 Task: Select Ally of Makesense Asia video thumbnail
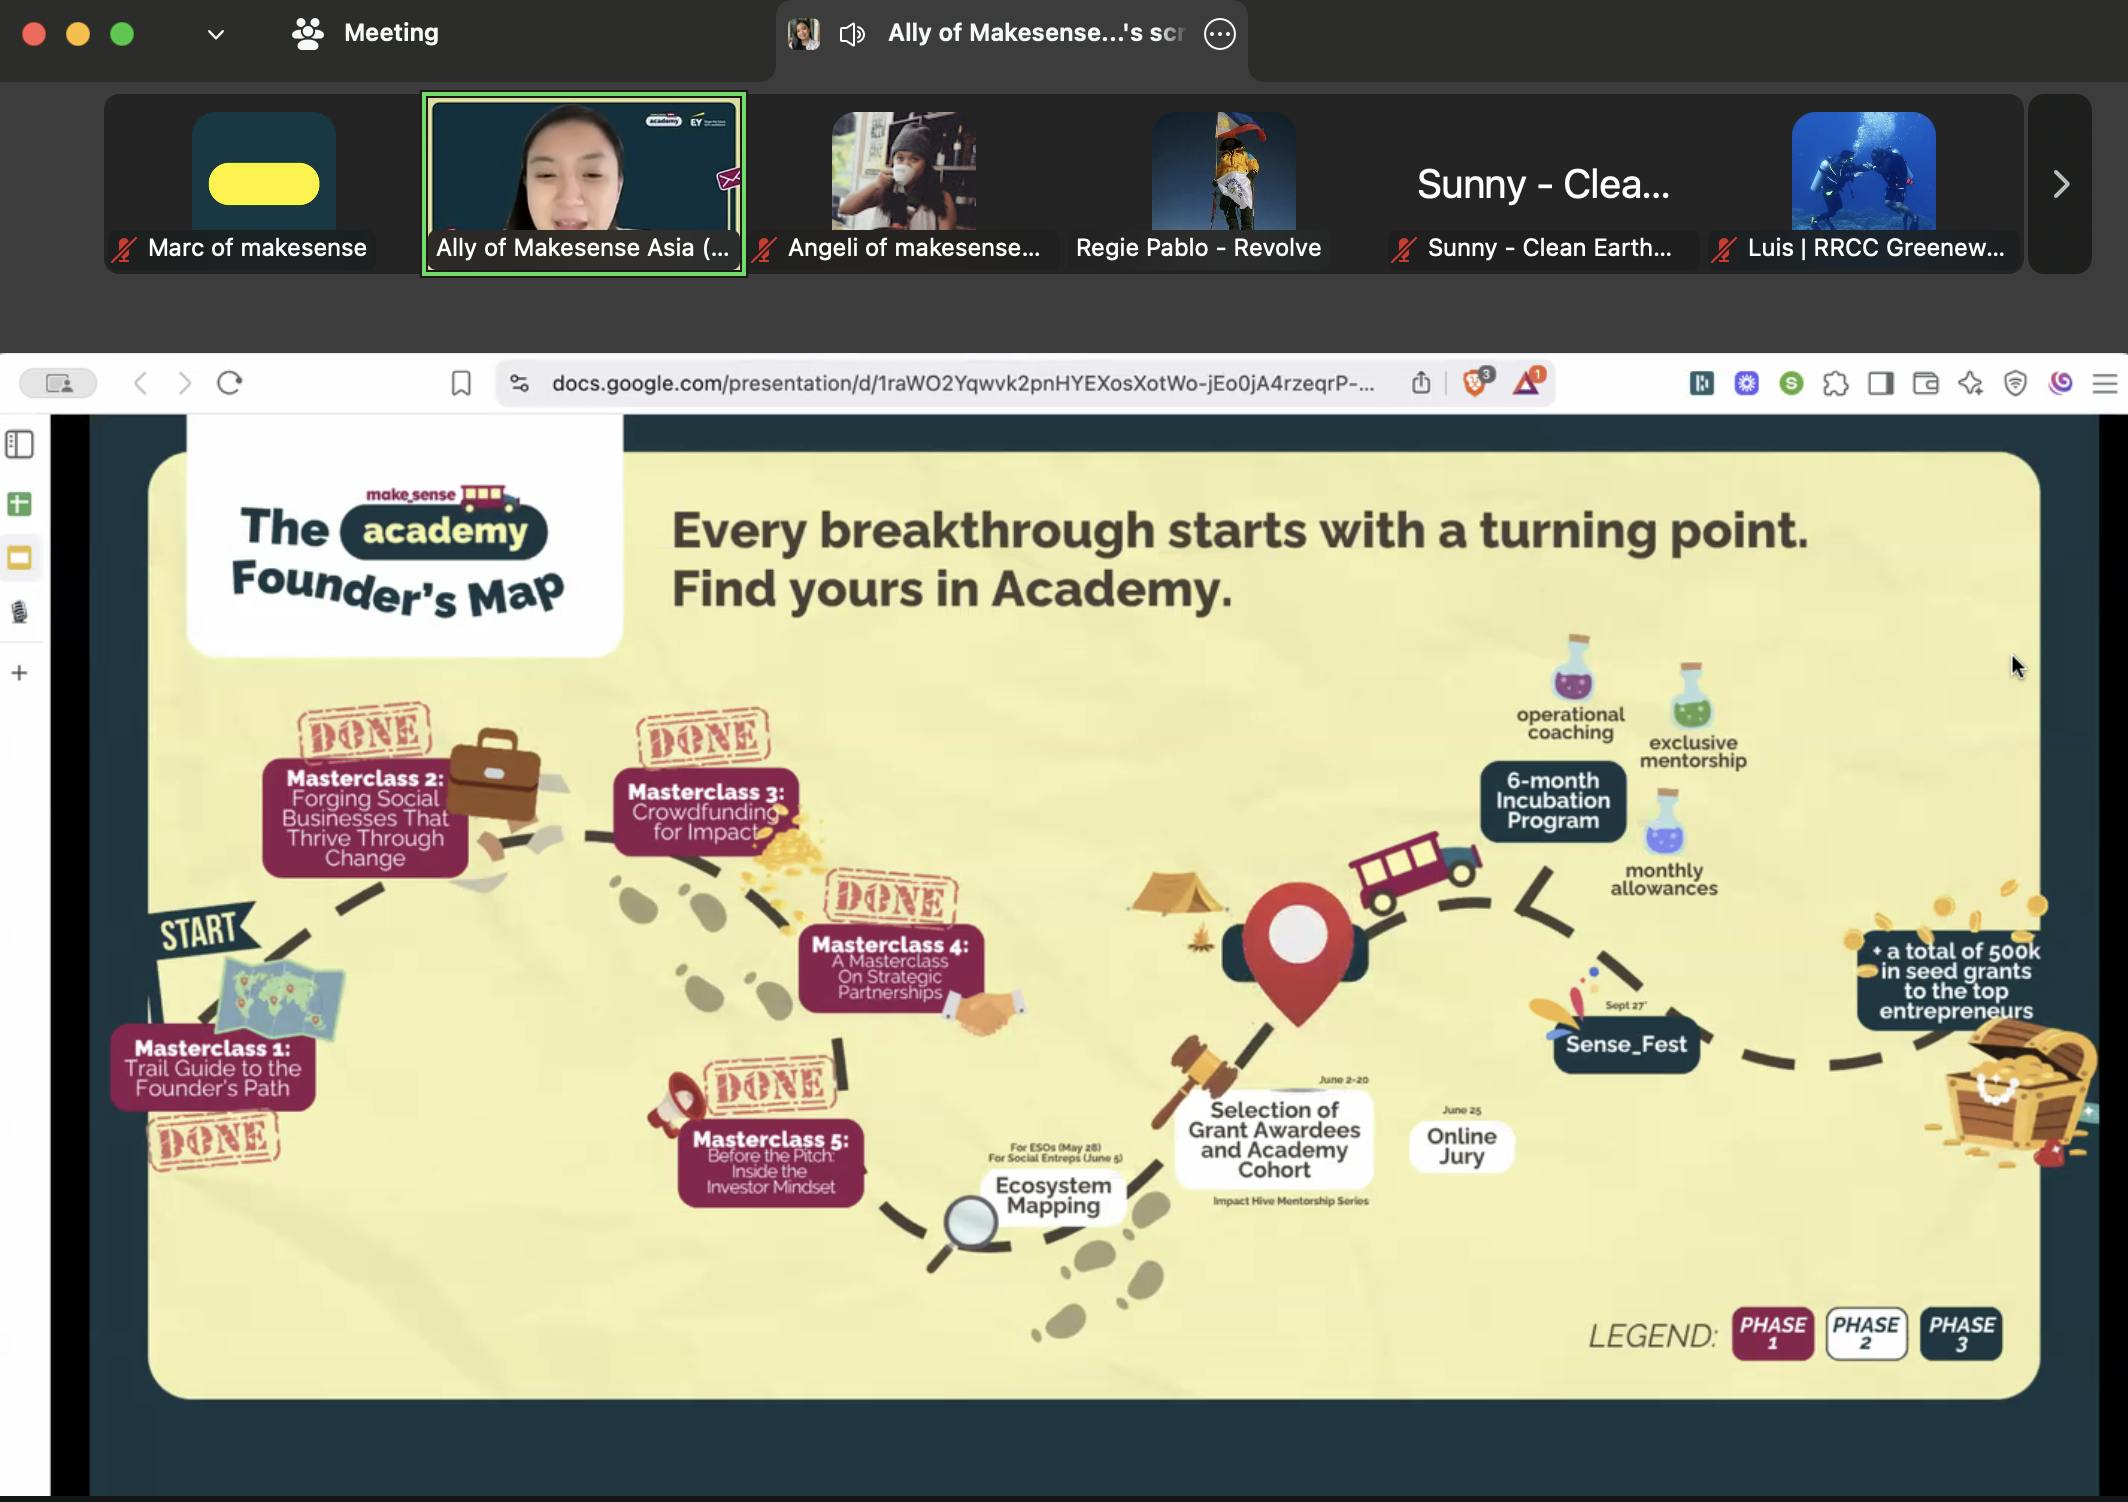point(584,184)
